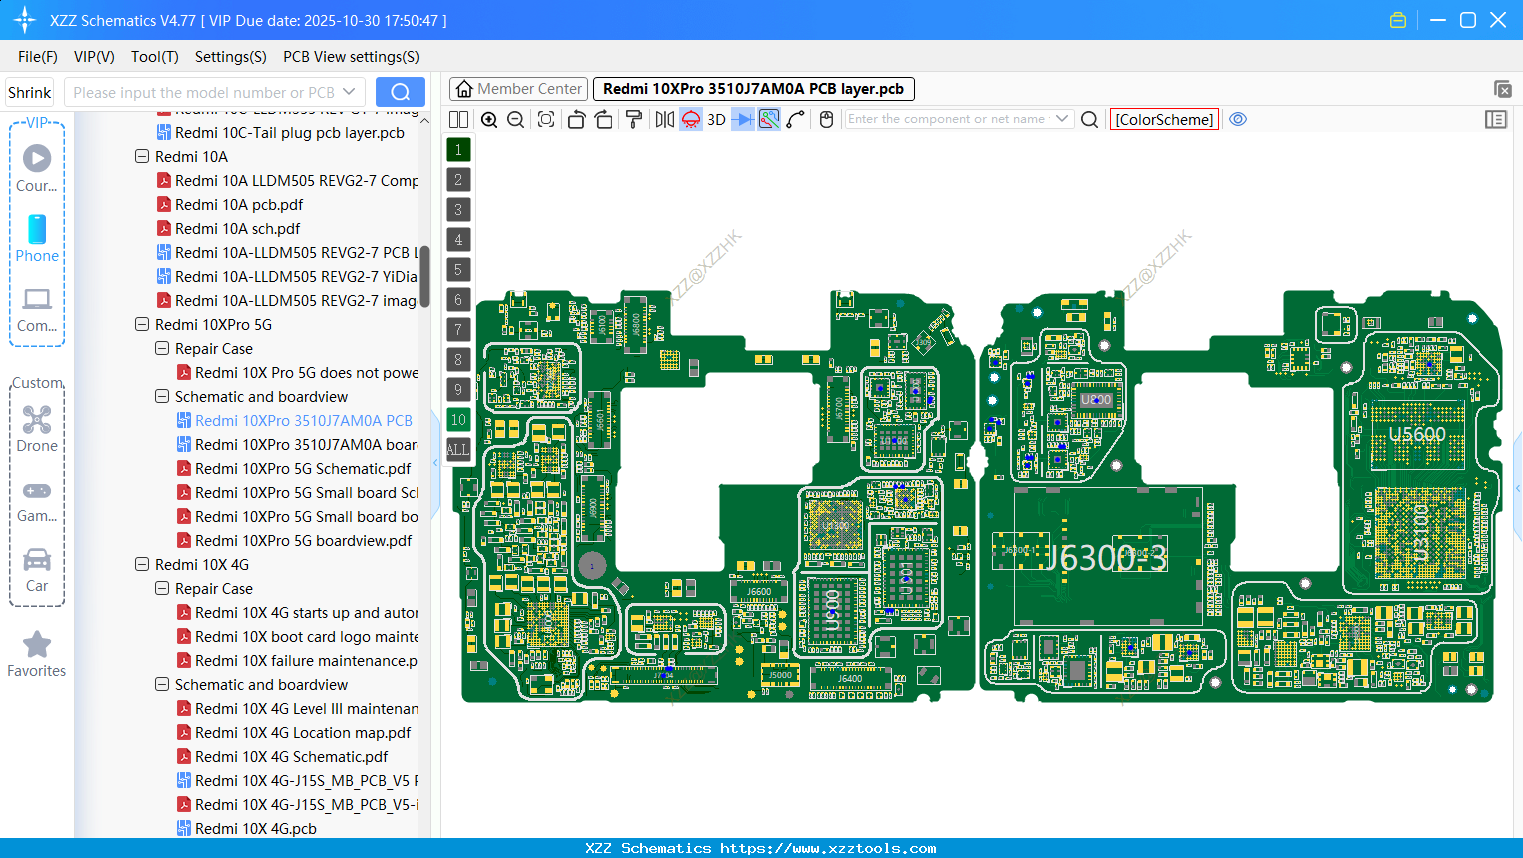
Task: Close all tabs using top-right icon
Action: (x=1502, y=89)
